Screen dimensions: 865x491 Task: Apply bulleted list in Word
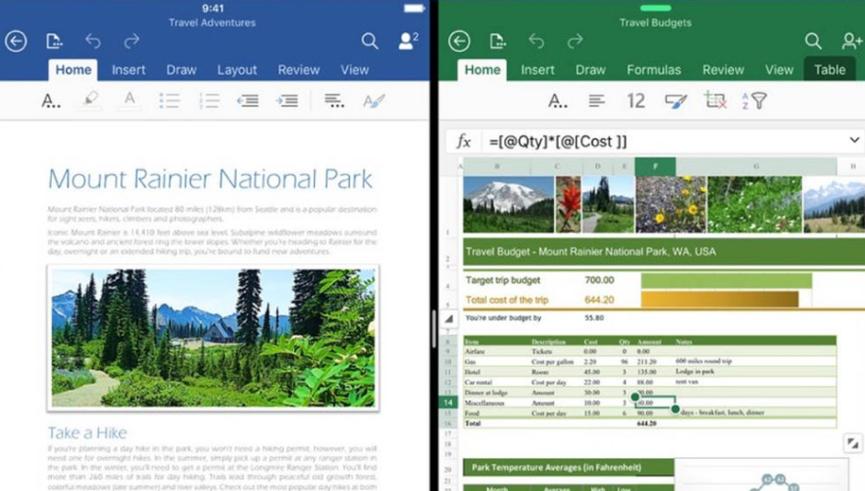pos(169,100)
